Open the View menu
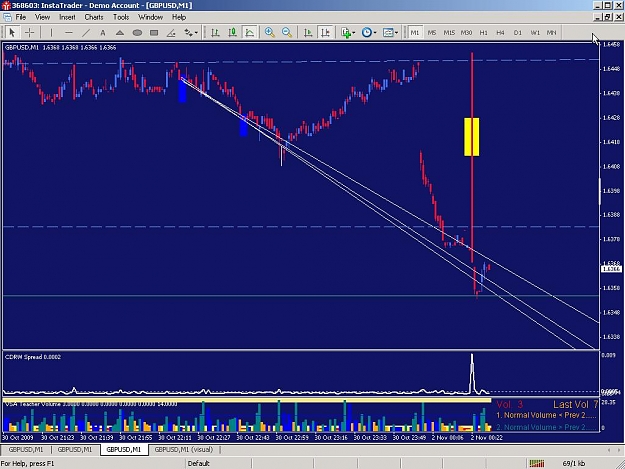This screenshot has width=625, height=469. pyautogui.click(x=42, y=17)
